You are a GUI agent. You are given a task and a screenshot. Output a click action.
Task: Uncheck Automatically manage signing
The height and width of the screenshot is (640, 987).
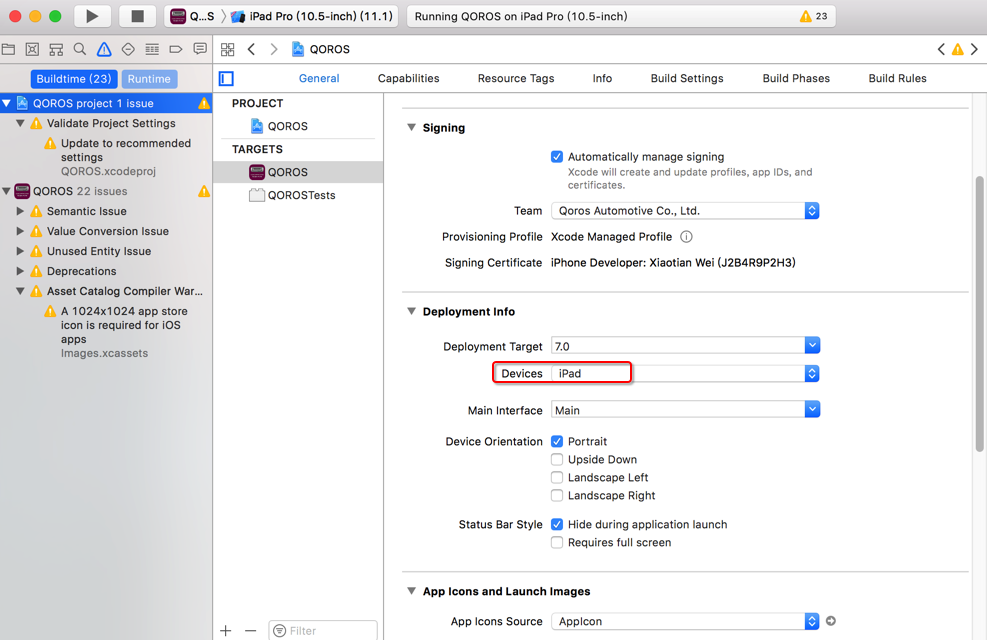click(557, 157)
